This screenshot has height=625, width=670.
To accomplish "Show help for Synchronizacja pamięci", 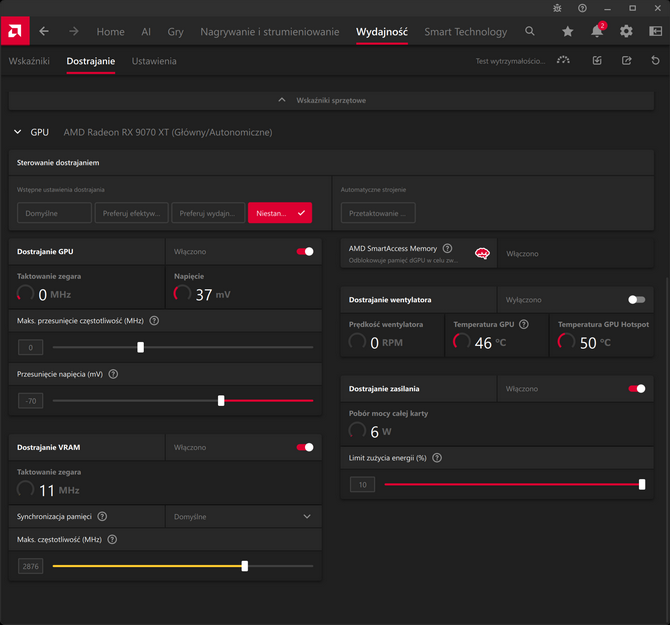I will (x=102, y=516).
